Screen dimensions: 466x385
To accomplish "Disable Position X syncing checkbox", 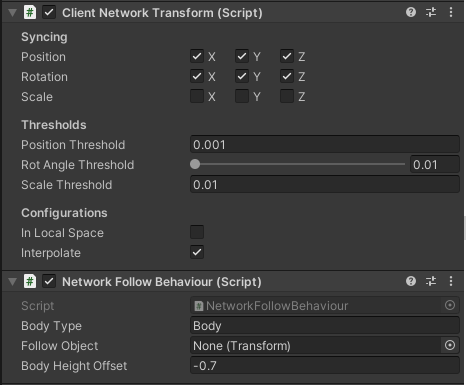I will pos(197,56).
